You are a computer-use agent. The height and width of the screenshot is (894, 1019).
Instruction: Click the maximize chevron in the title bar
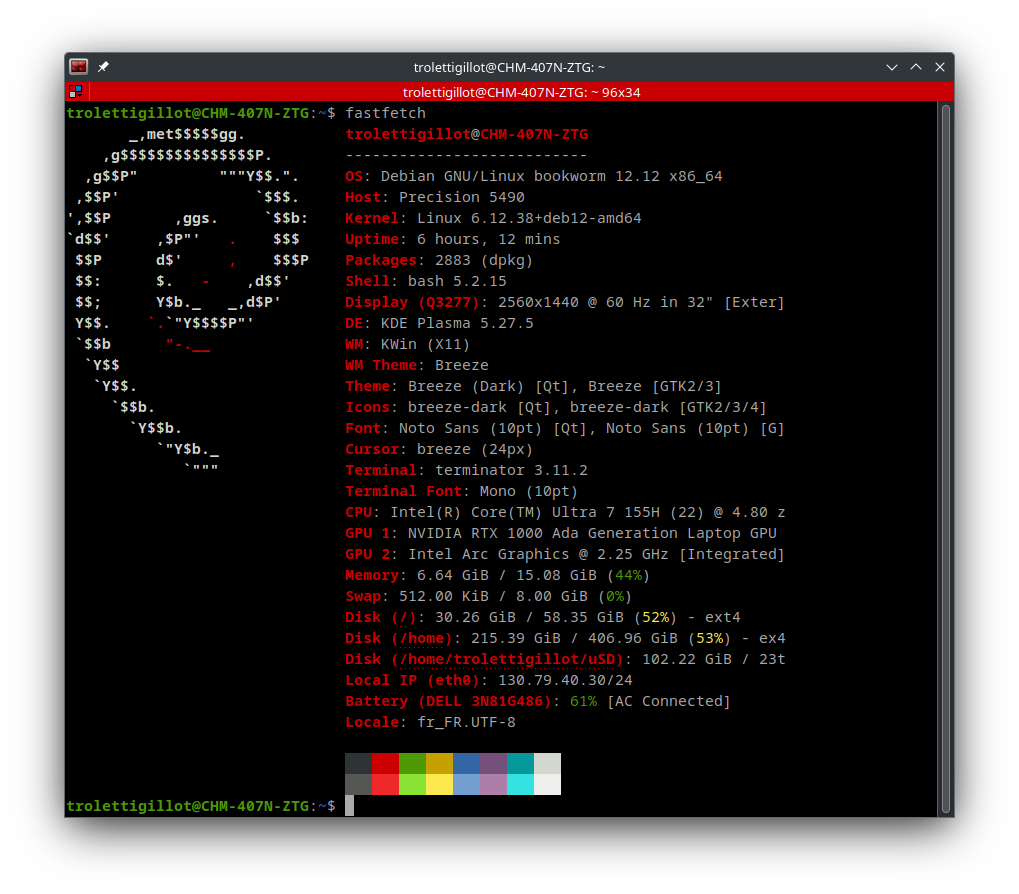click(916, 67)
